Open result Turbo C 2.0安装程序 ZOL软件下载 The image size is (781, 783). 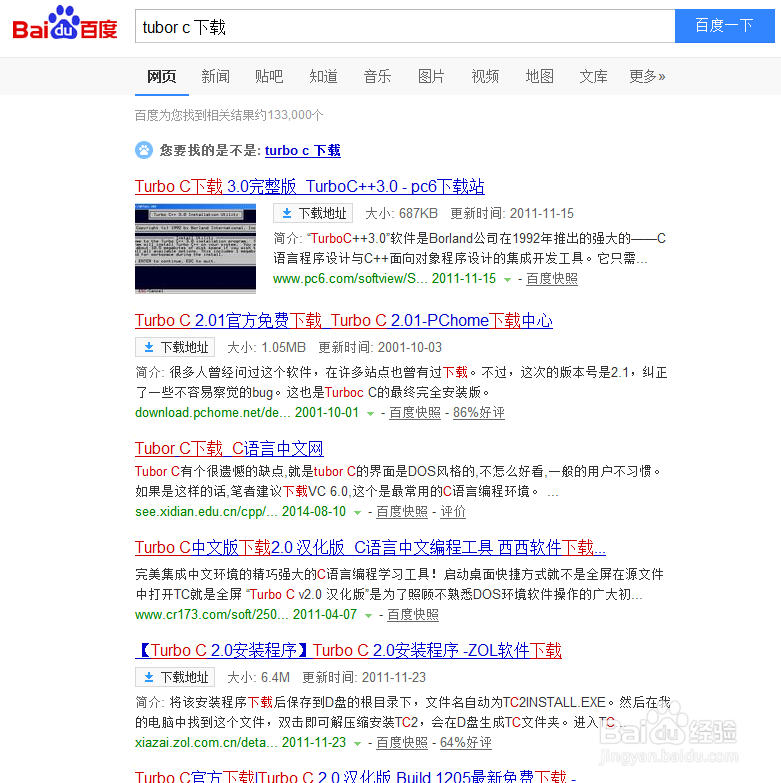pyautogui.click(x=349, y=650)
